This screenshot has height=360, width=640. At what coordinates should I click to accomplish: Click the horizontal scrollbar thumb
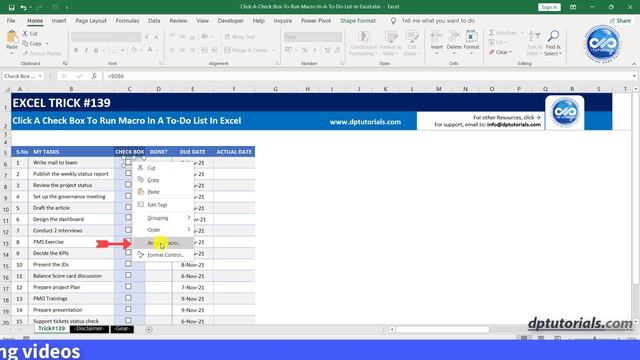click(442, 329)
